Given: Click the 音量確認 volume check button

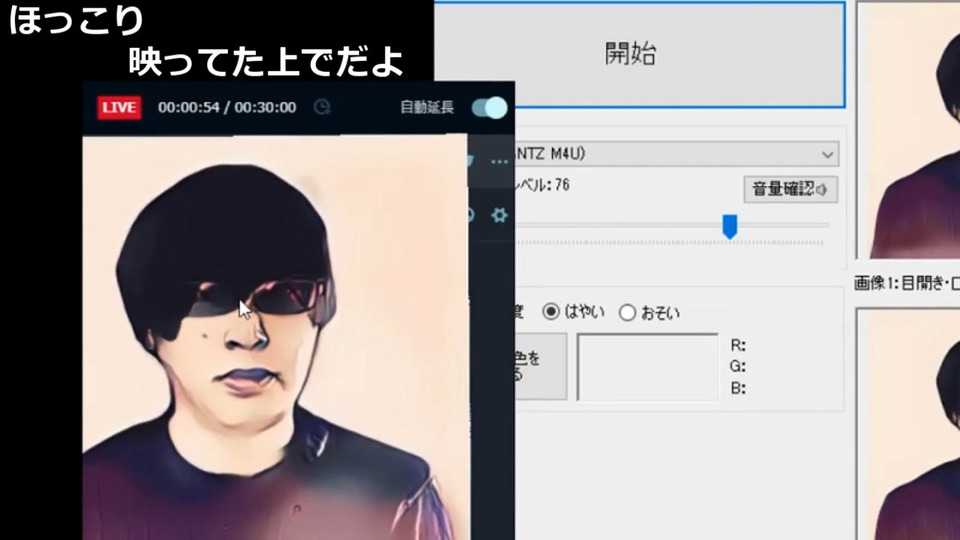Looking at the screenshot, I should [x=790, y=189].
